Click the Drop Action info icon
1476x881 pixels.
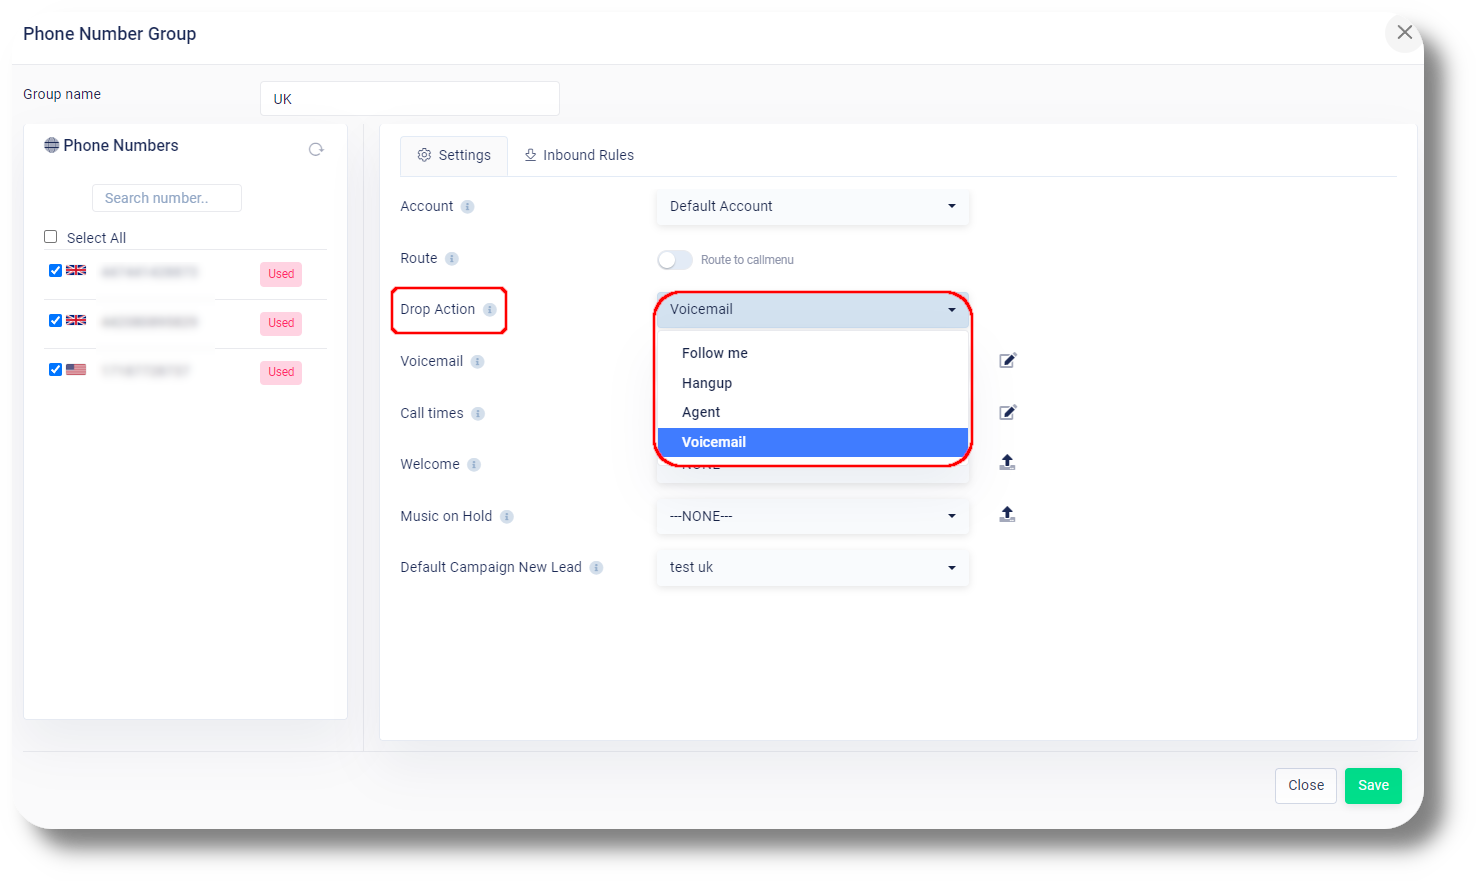pyautogui.click(x=488, y=310)
